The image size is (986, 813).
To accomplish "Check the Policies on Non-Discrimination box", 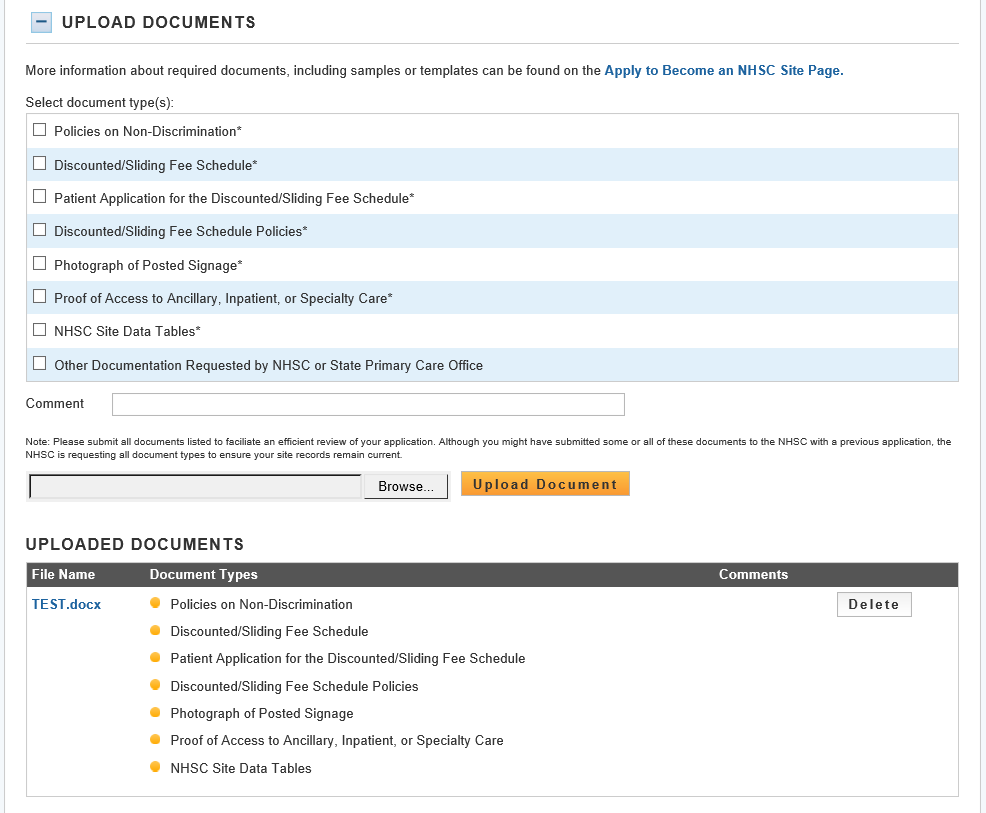I will click(x=40, y=130).
